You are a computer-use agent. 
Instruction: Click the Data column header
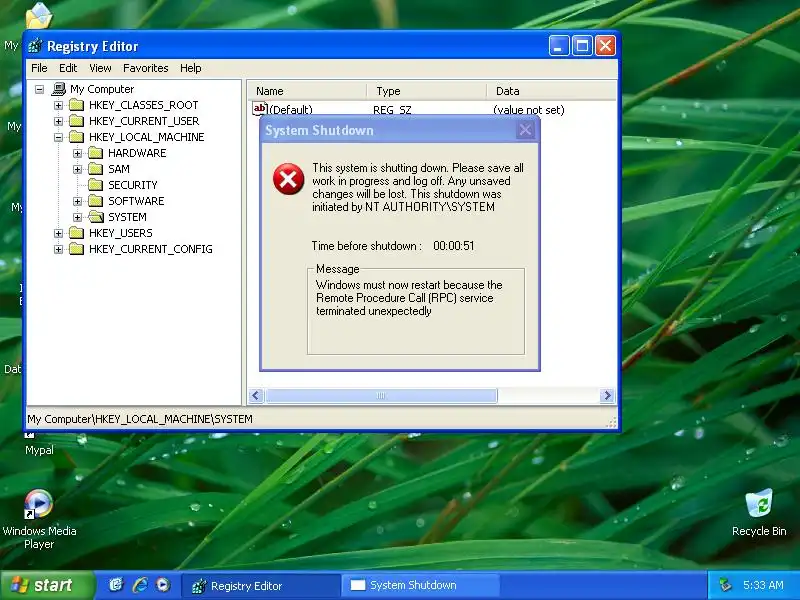(551, 91)
